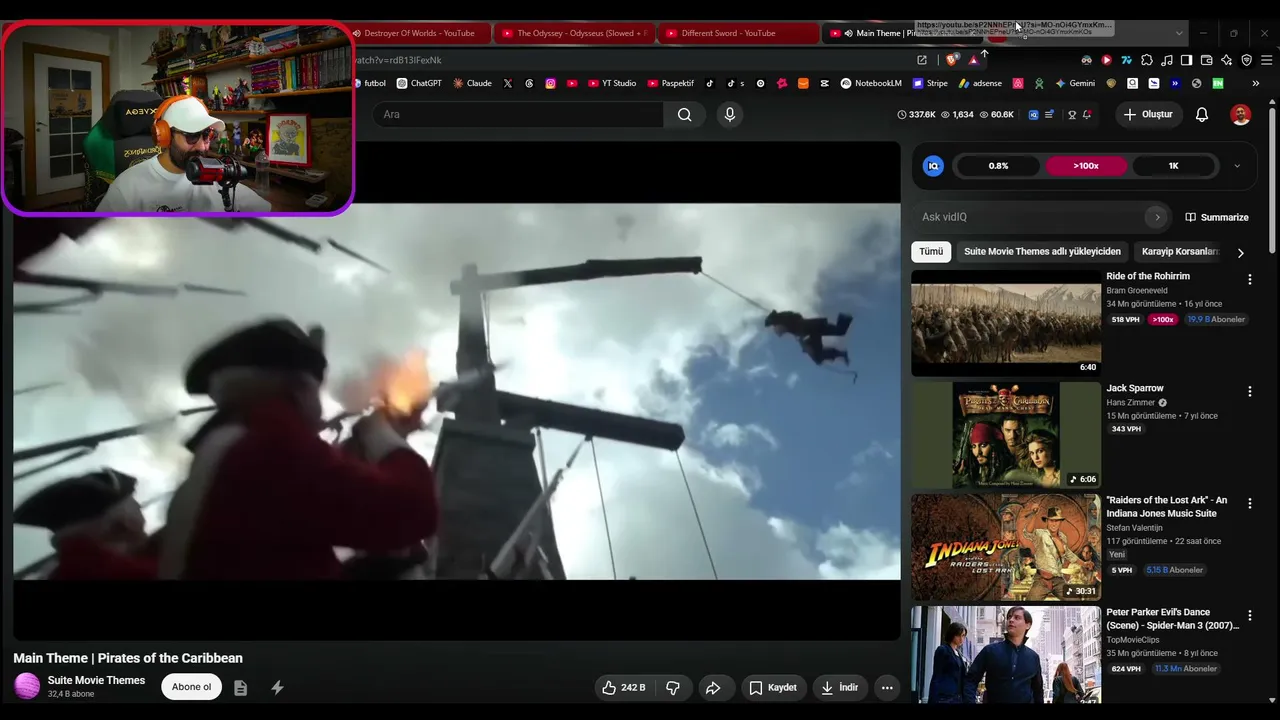Open the browser tab list dropdown
This screenshot has width=1280, height=720.
click(x=1178, y=33)
